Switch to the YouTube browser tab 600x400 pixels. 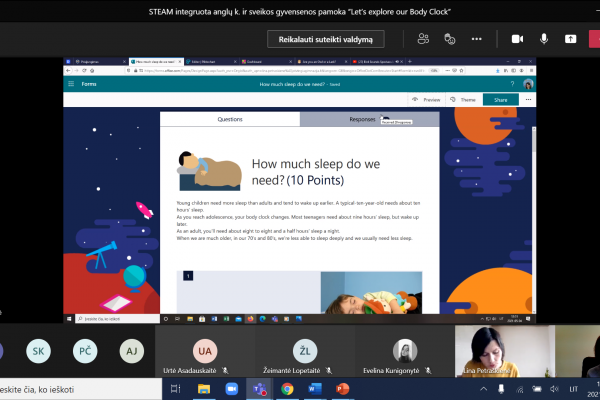click(x=377, y=61)
